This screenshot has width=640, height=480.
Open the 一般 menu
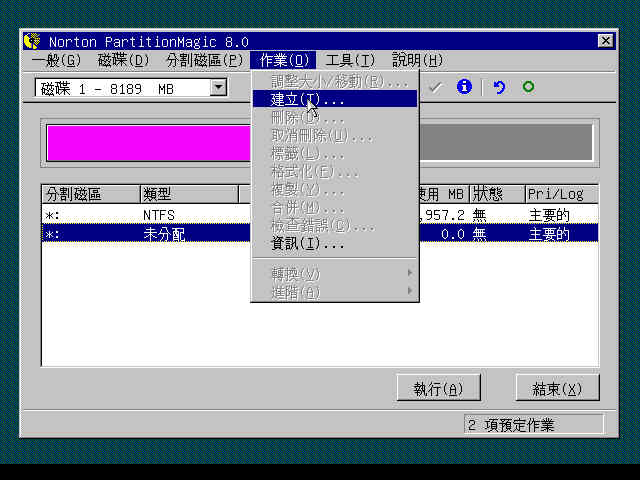(55, 60)
